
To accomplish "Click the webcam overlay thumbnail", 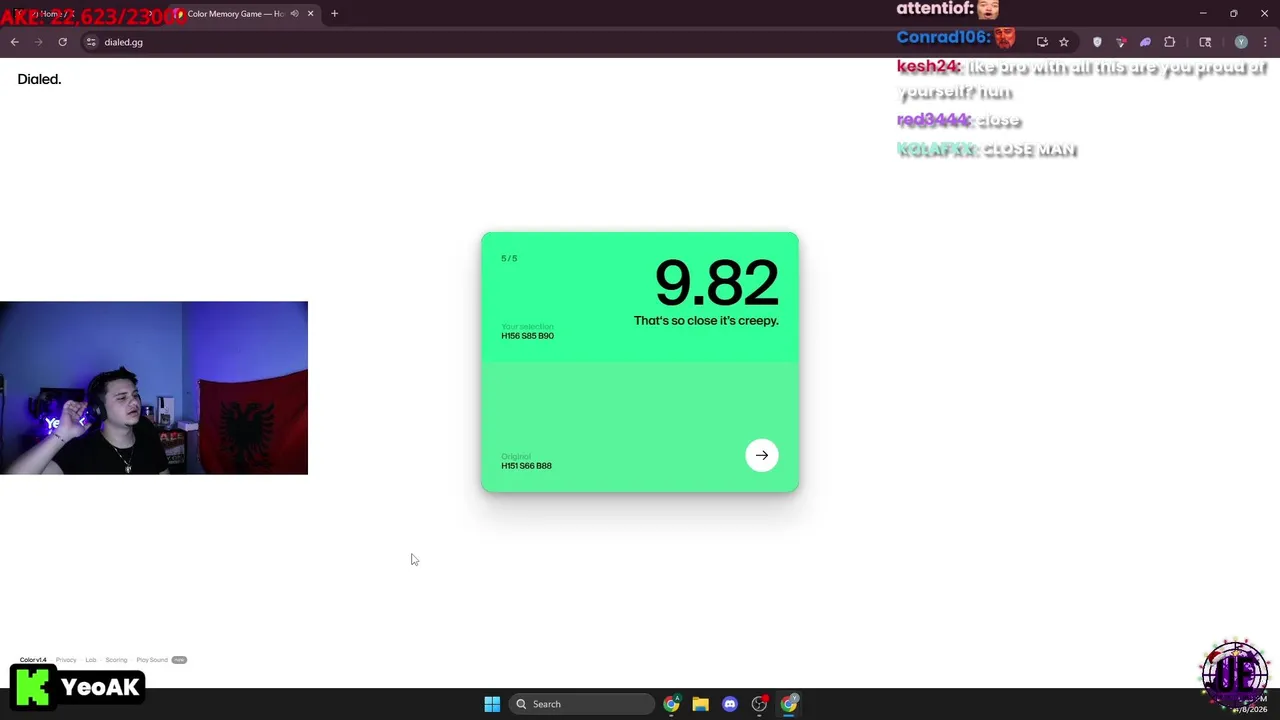I will 154,388.
